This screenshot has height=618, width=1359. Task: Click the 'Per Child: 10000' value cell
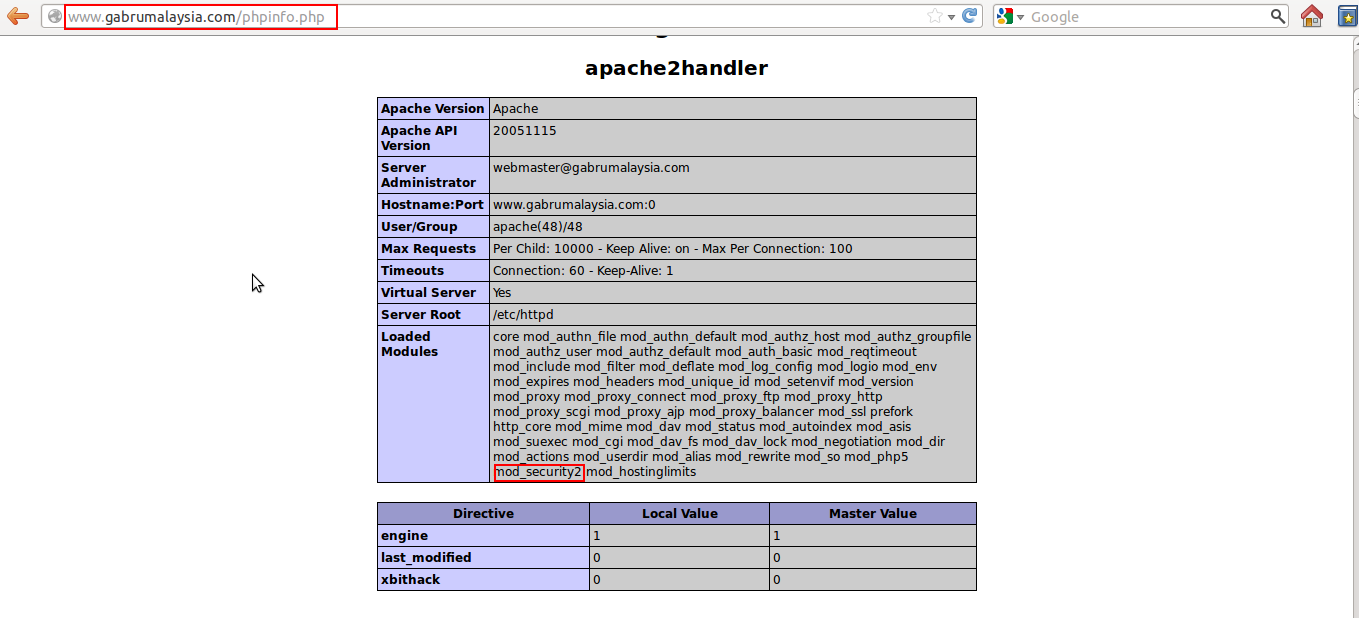tap(732, 249)
